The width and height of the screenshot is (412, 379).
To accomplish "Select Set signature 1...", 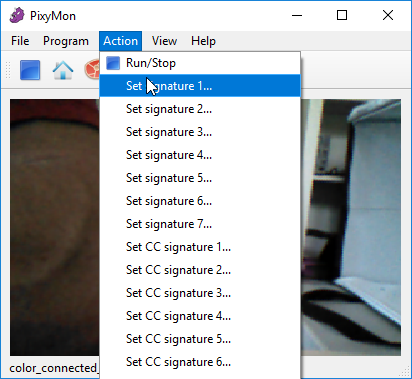I will click(x=200, y=86).
